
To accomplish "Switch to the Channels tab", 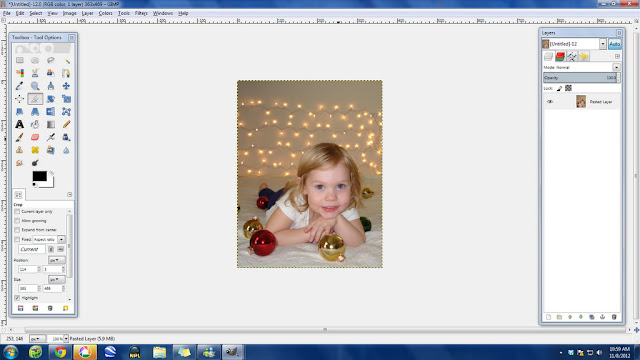I will pyautogui.click(x=560, y=56).
